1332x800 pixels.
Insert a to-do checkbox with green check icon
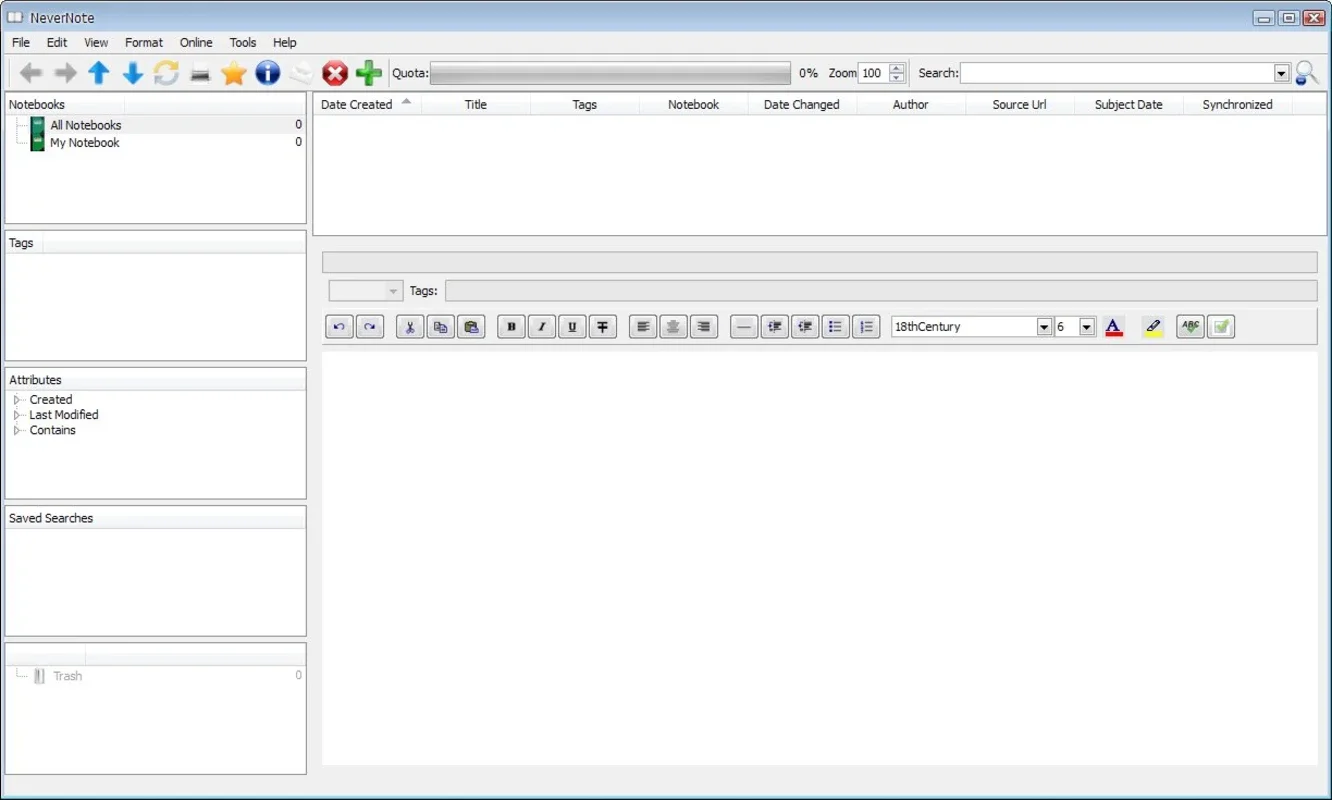click(x=1221, y=327)
